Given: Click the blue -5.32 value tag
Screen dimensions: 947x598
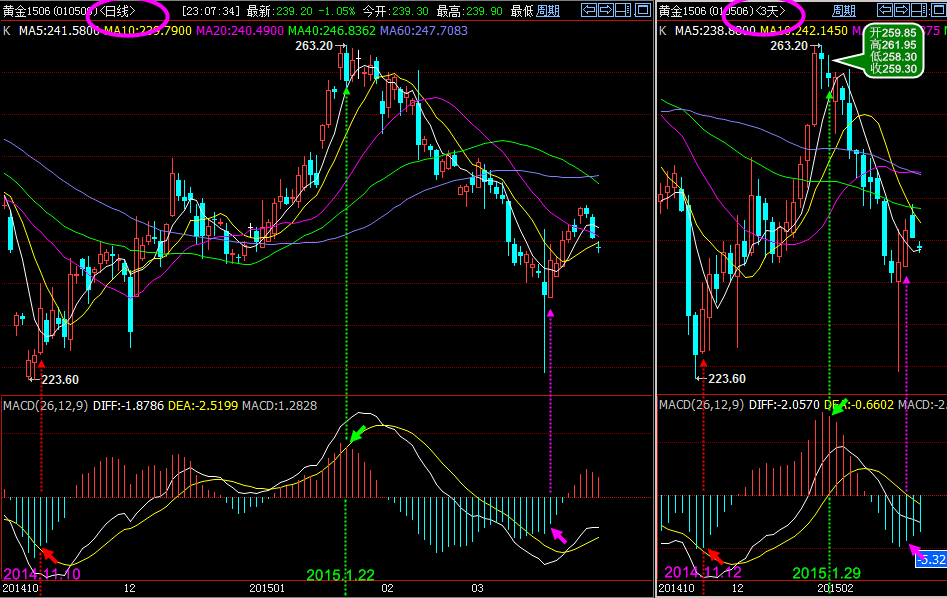Looking at the screenshot, I should [931, 558].
